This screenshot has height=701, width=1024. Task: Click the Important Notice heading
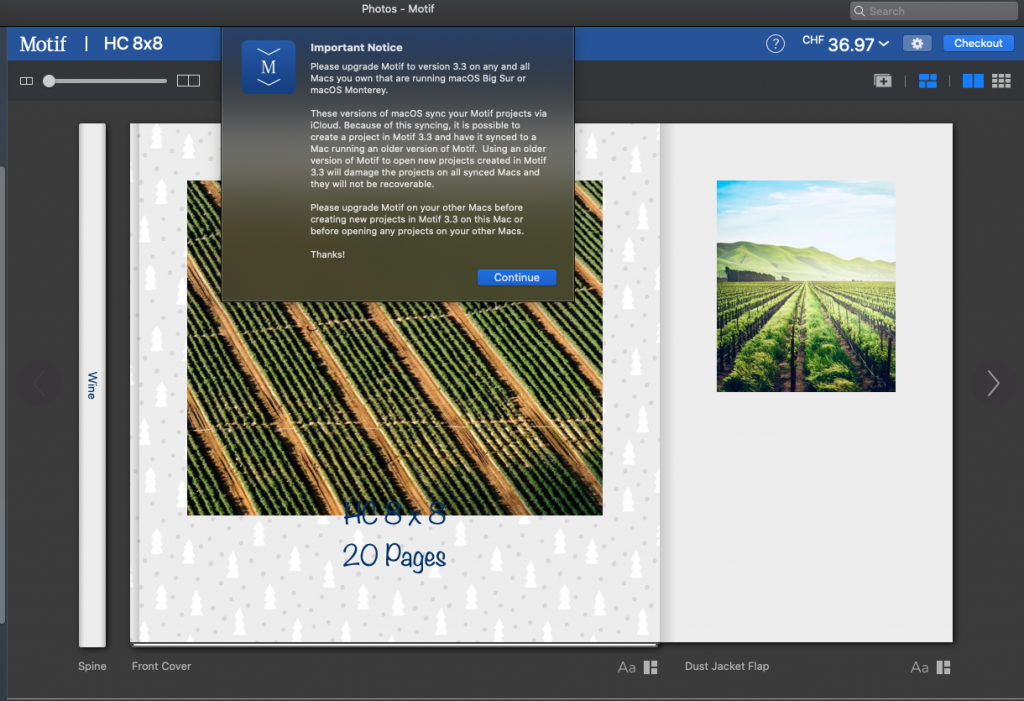click(x=356, y=47)
